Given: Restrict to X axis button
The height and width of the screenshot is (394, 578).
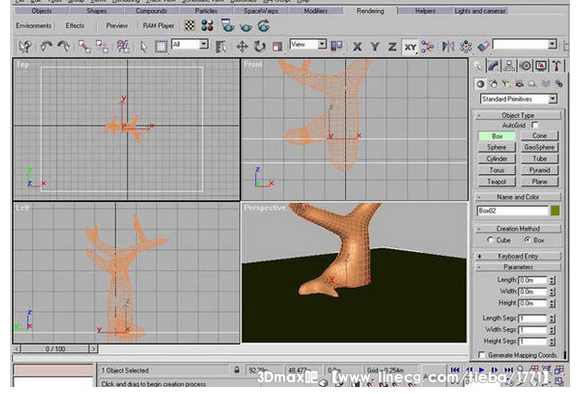Looking at the screenshot, I should (x=357, y=47).
